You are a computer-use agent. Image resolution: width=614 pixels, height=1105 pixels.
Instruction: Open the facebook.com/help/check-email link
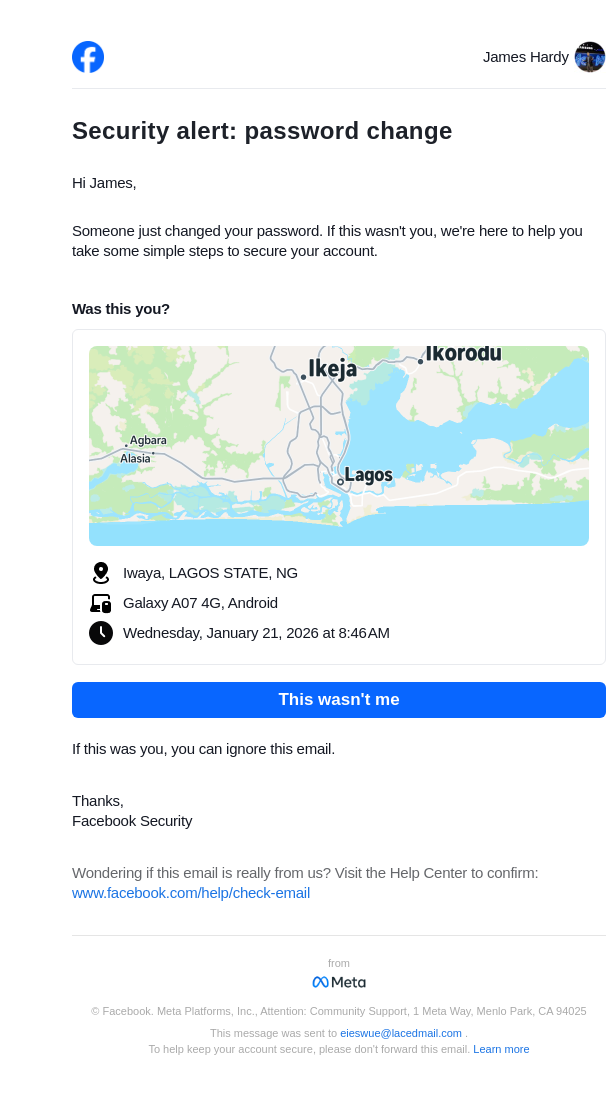191,893
